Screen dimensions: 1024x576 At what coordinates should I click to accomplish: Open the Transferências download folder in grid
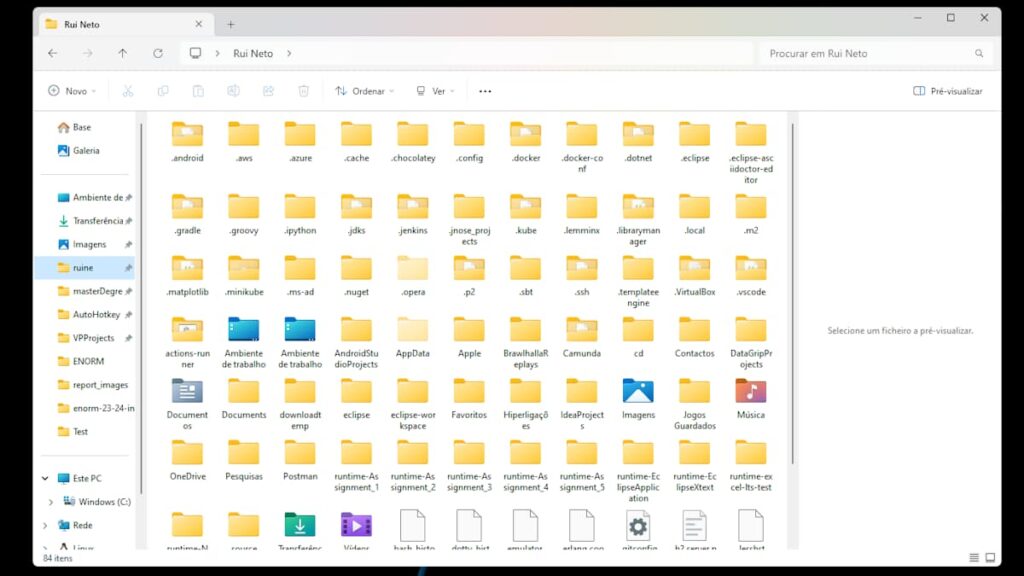click(x=300, y=530)
